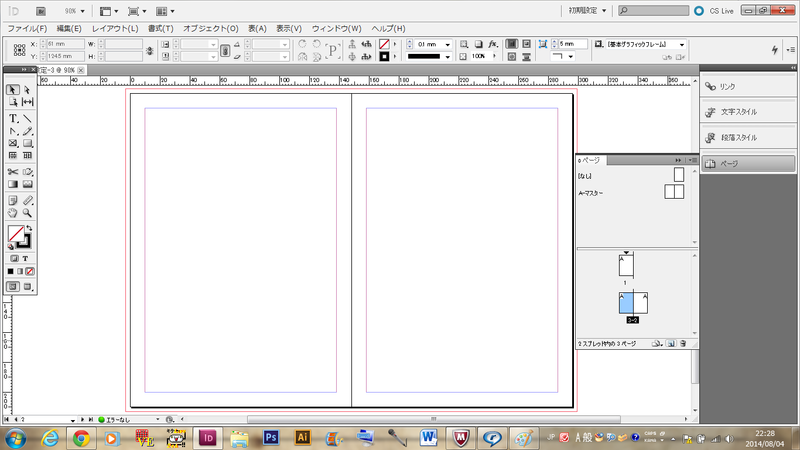
Task: Open オブジェクト(O) menu
Action: [211, 29]
